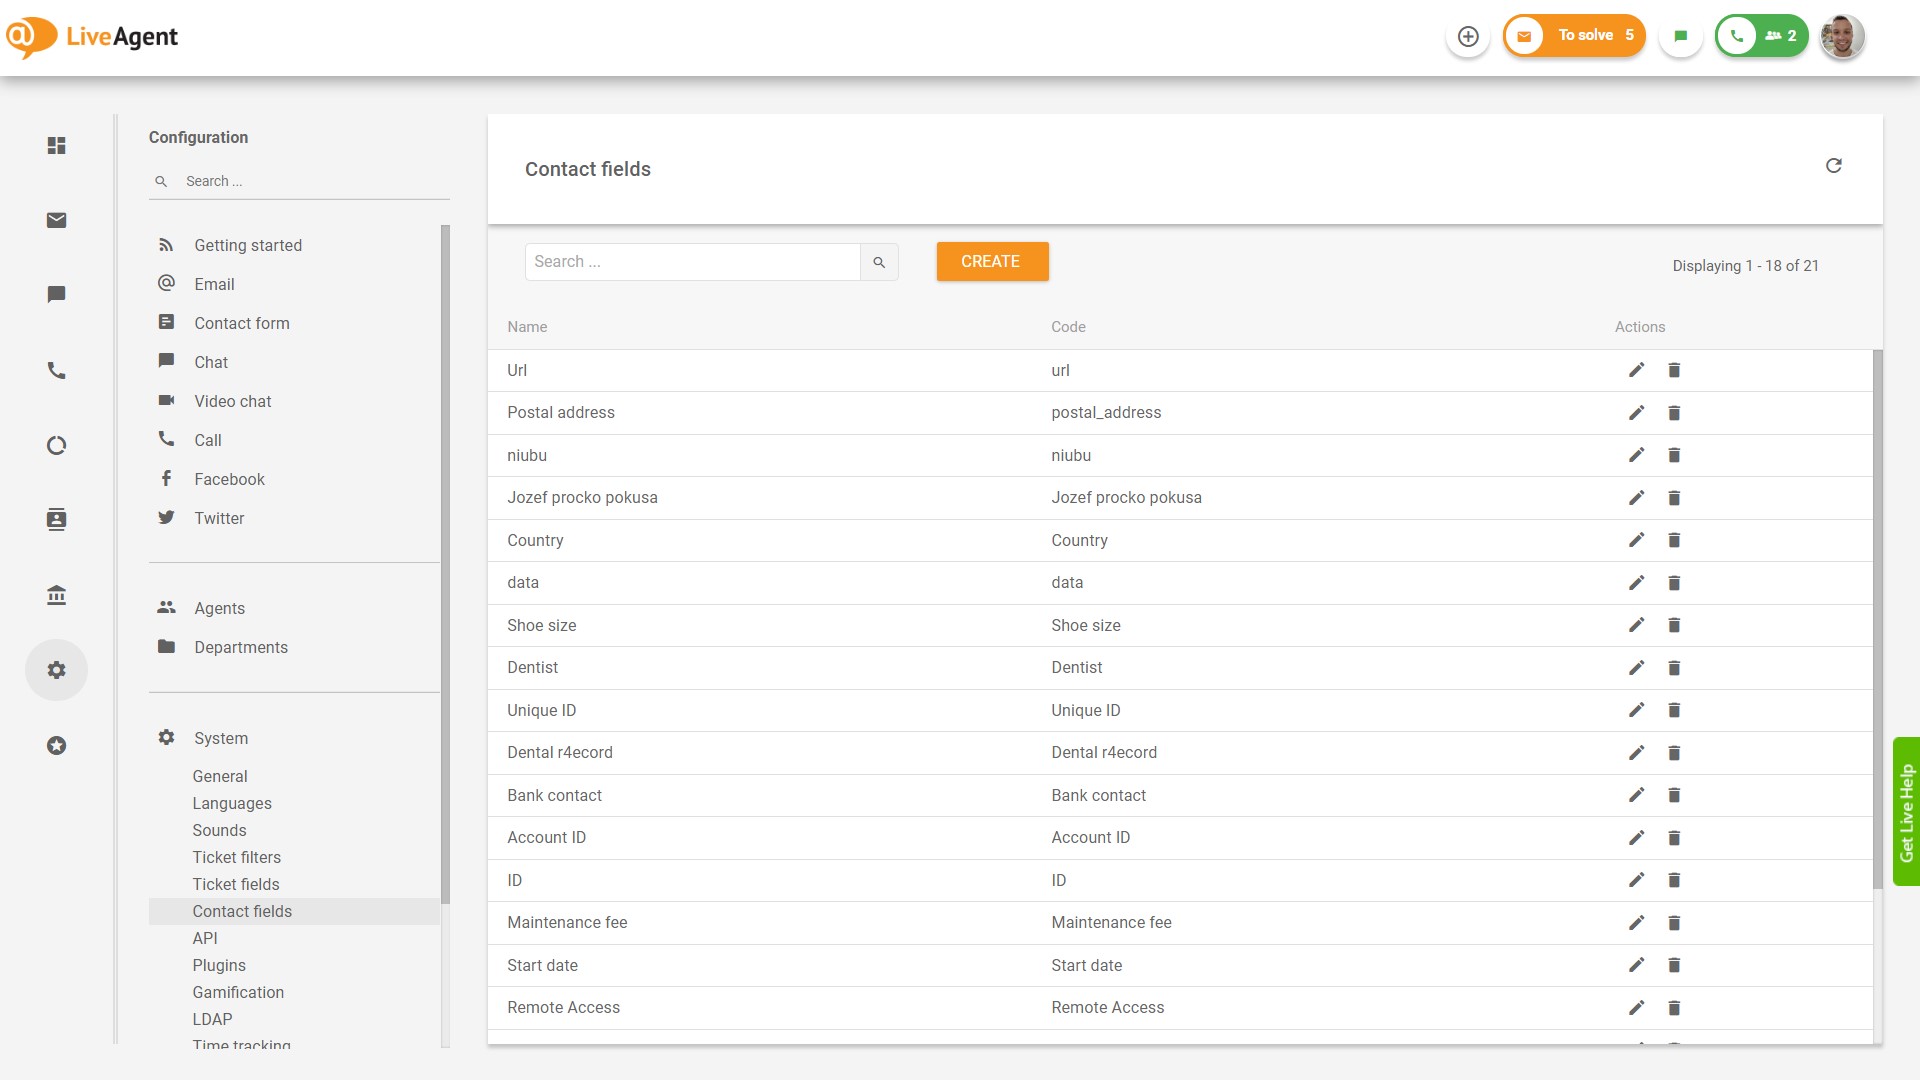
Task: Open the user avatar profile menu
Action: point(1841,37)
